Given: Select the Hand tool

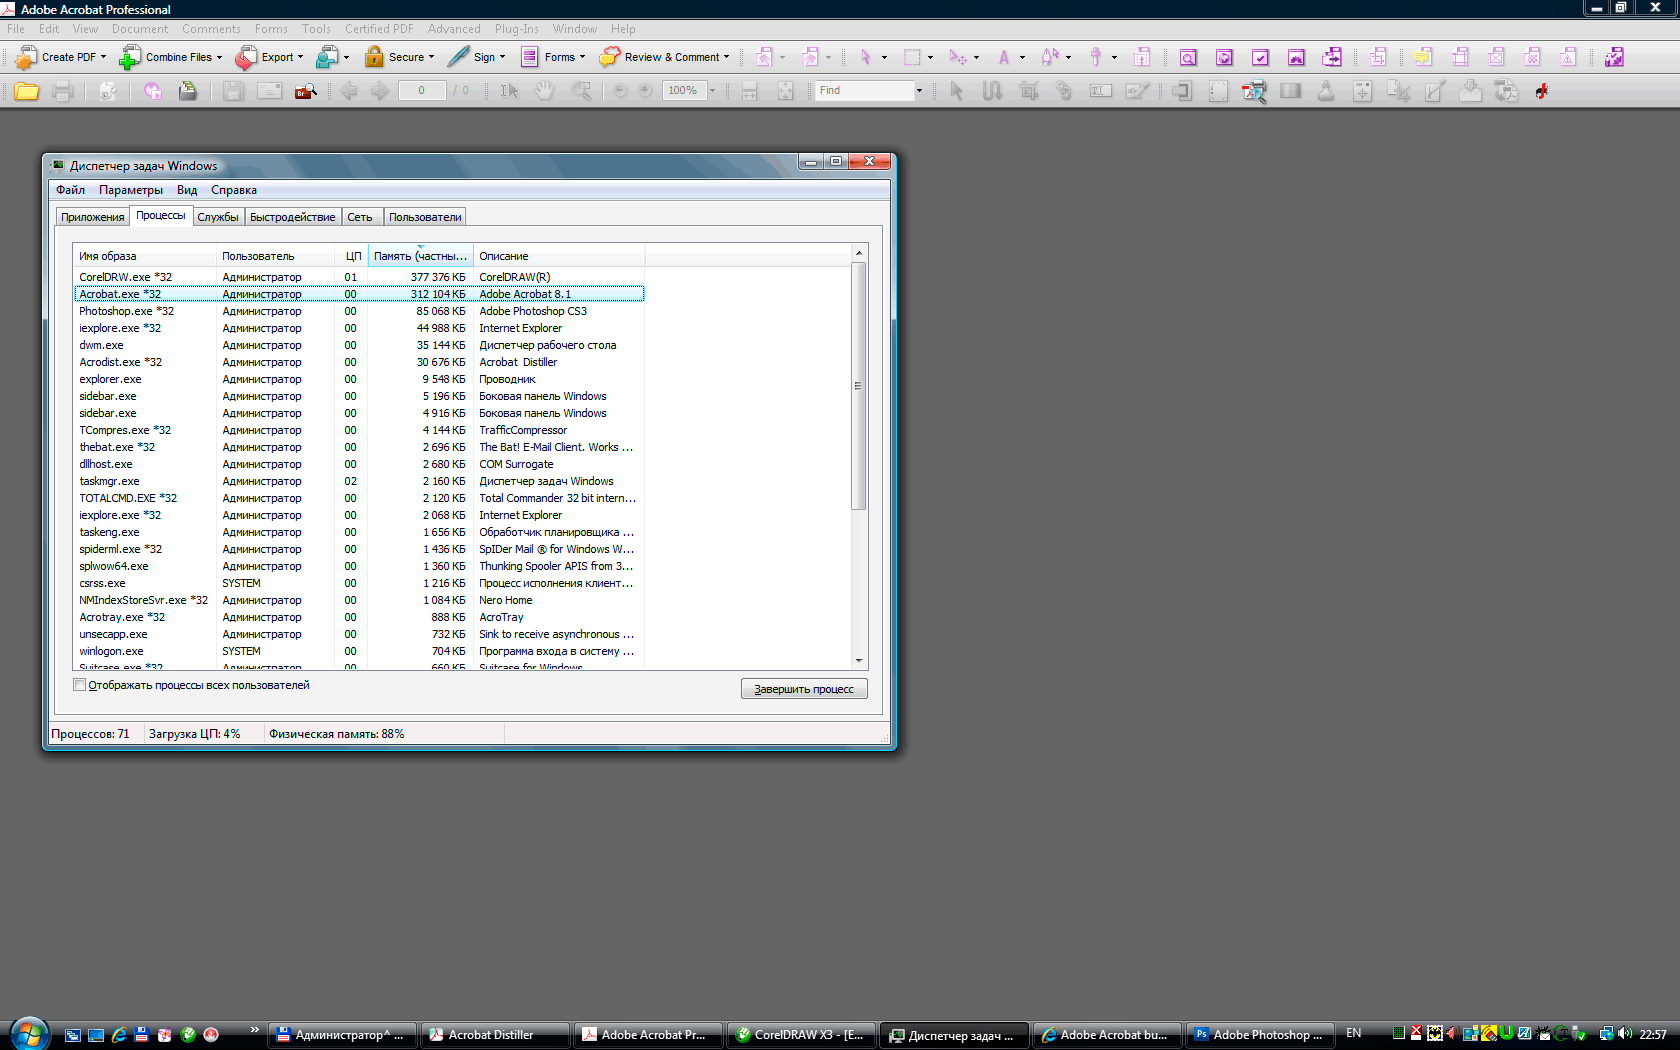Looking at the screenshot, I should tap(544, 91).
